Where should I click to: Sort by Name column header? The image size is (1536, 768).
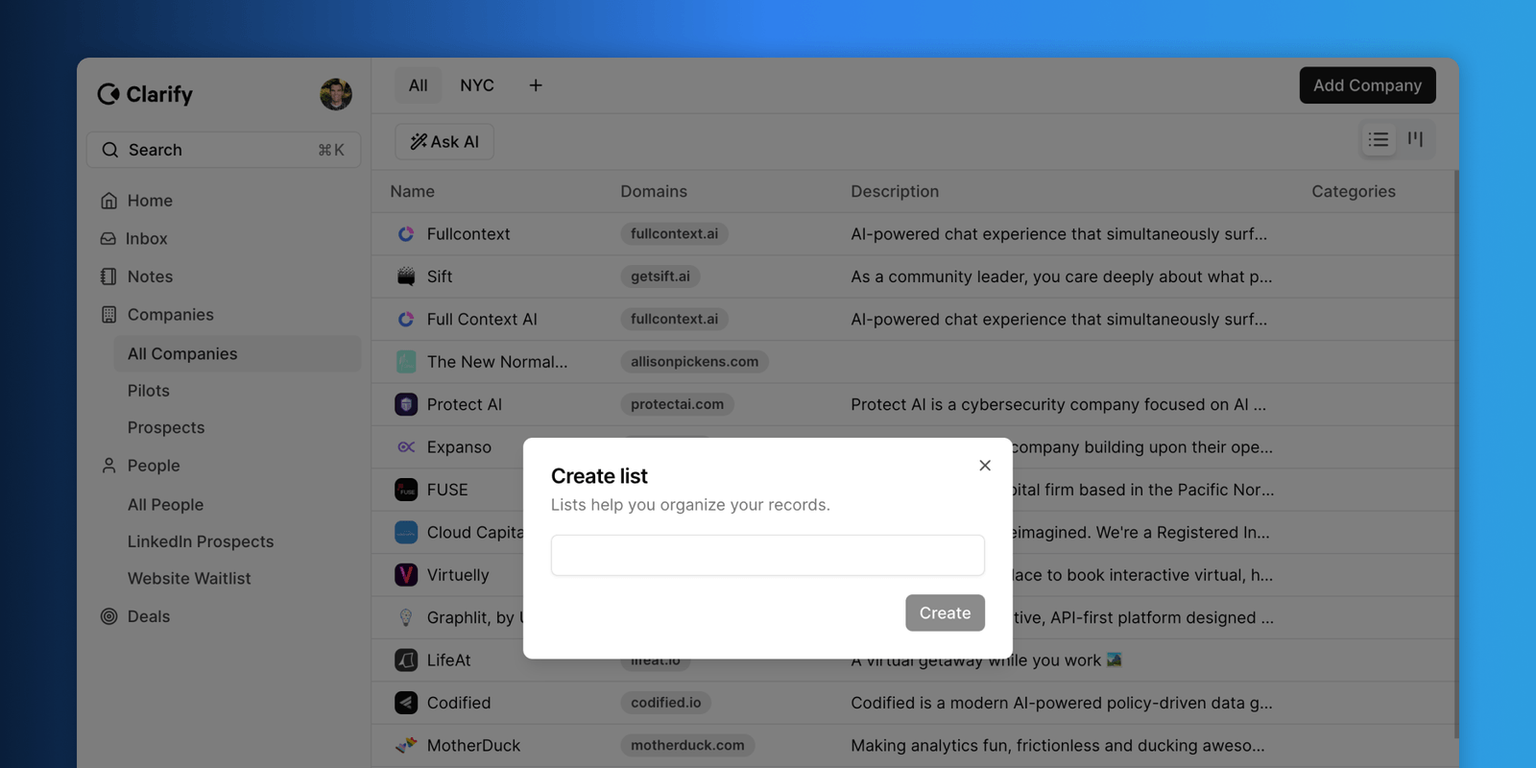[x=412, y=191]
